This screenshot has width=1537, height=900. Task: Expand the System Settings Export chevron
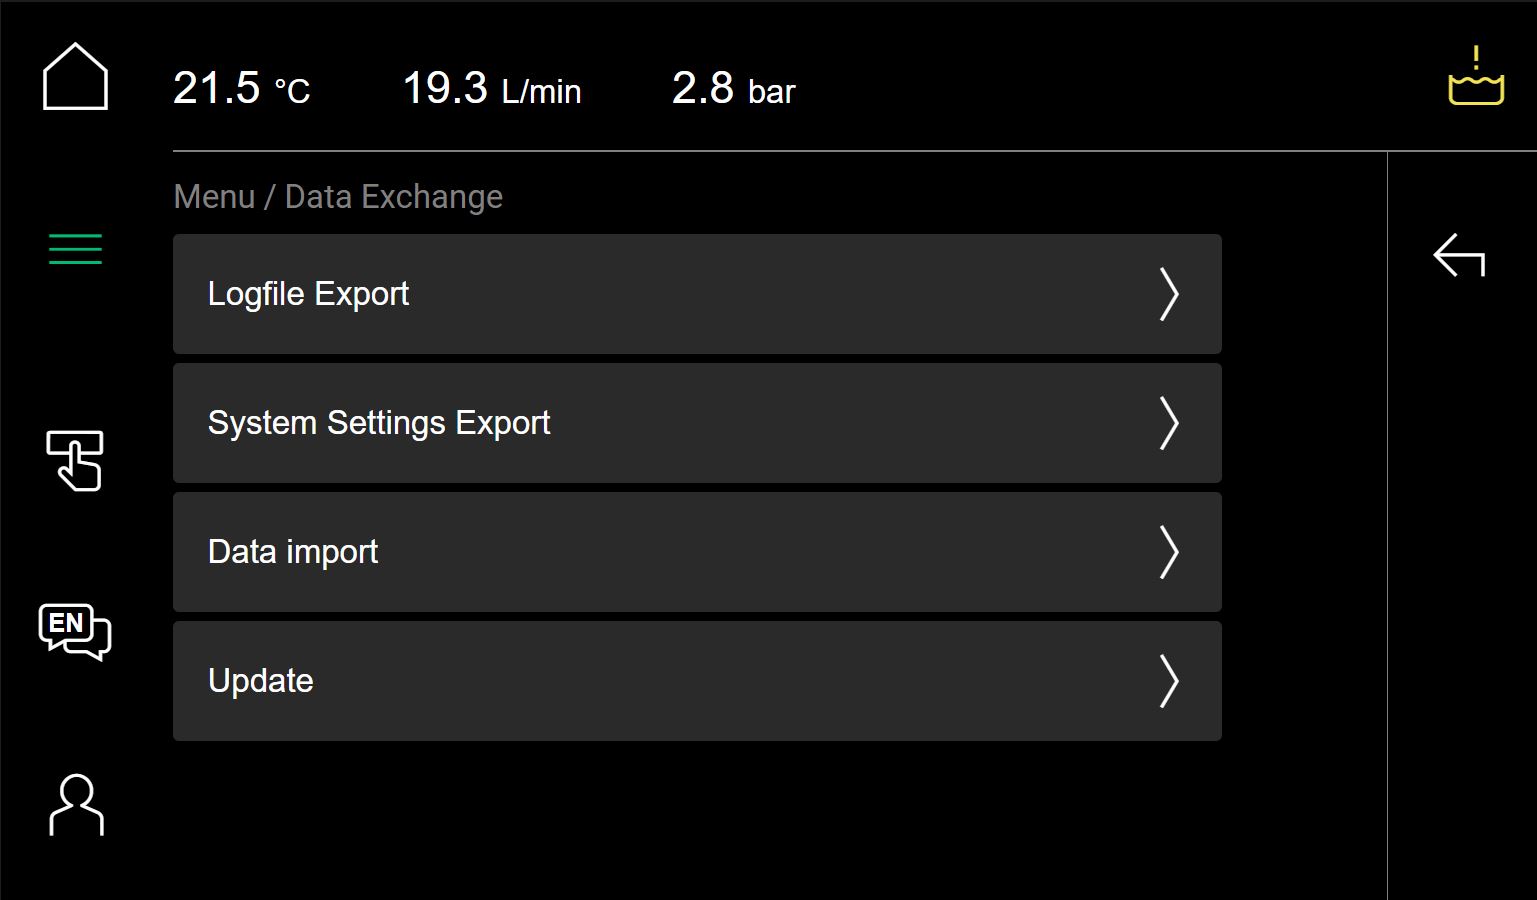[1169, 423]
